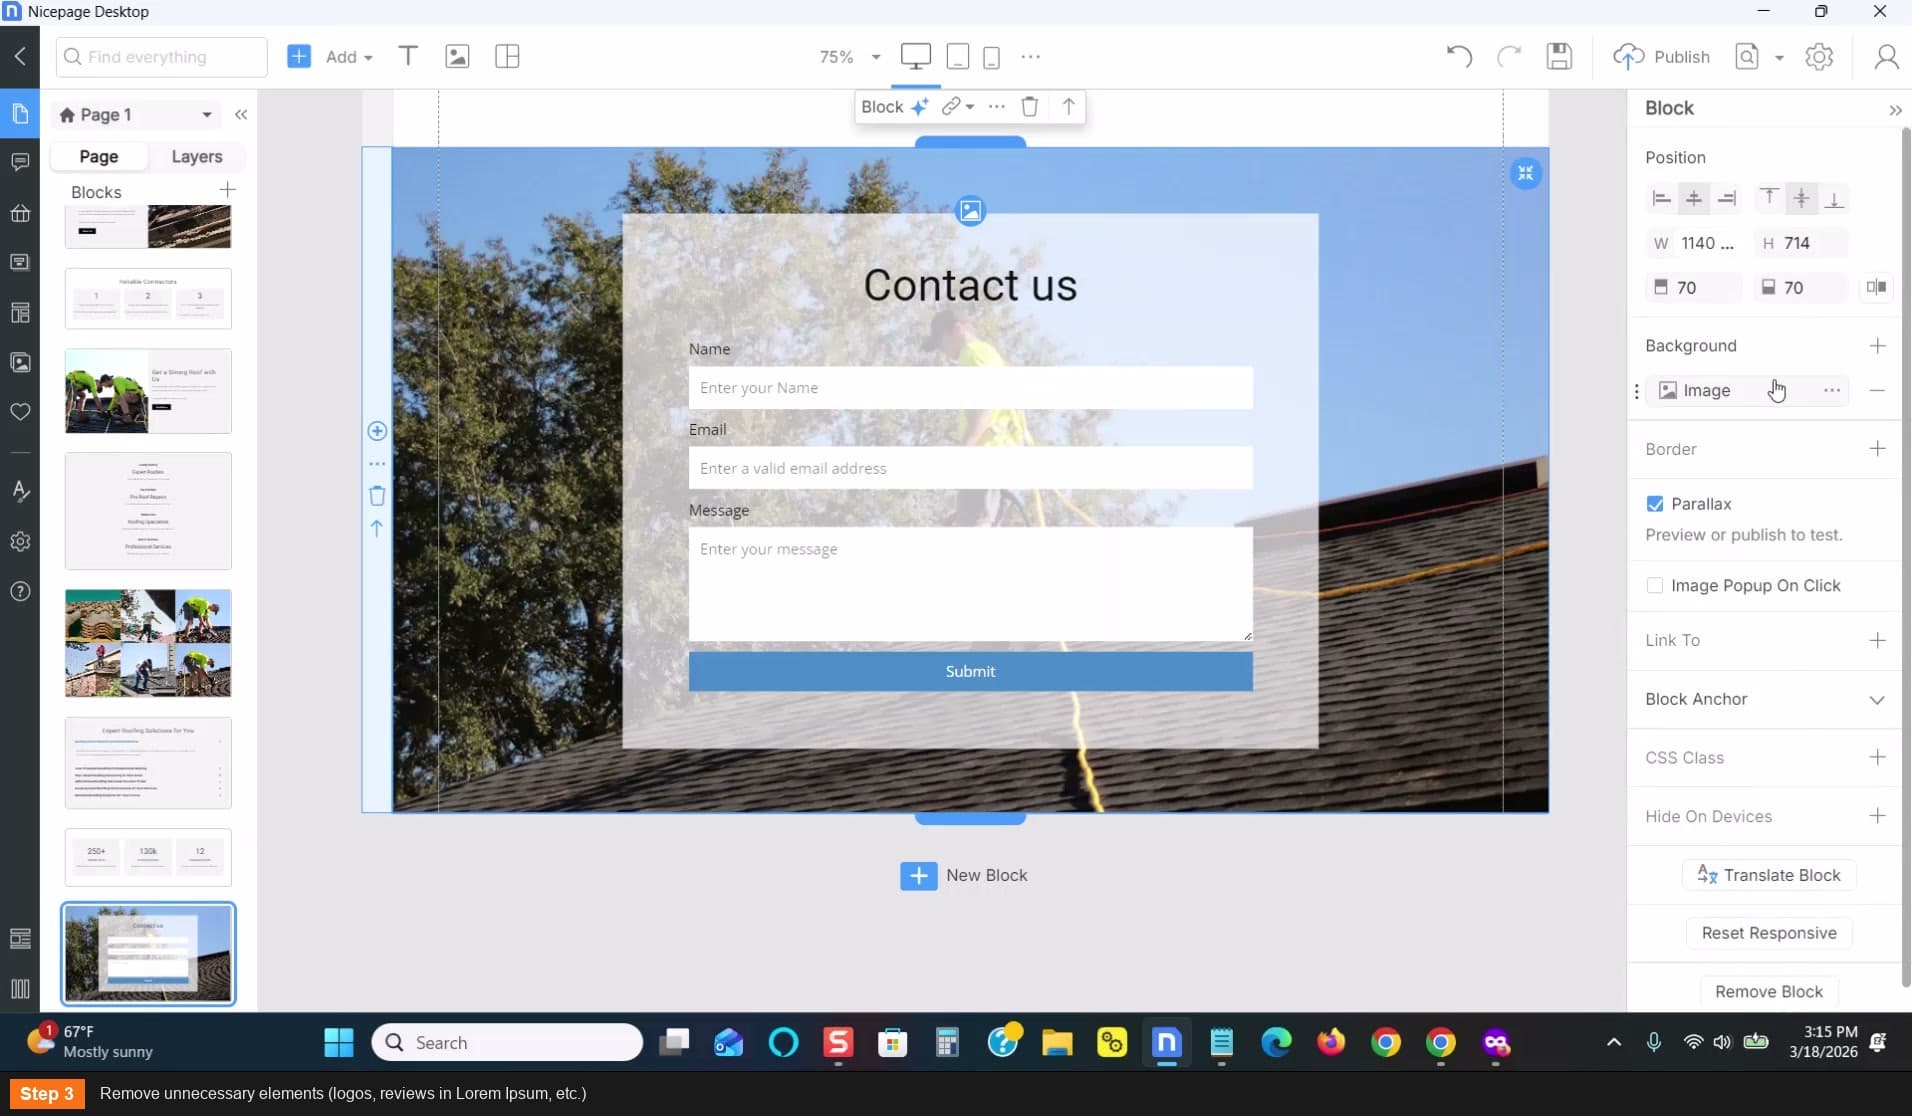Switch to the Layers tab
Image resolution: width=1912 pixels, height=1116 pixels.
click(x=197, y=157)
